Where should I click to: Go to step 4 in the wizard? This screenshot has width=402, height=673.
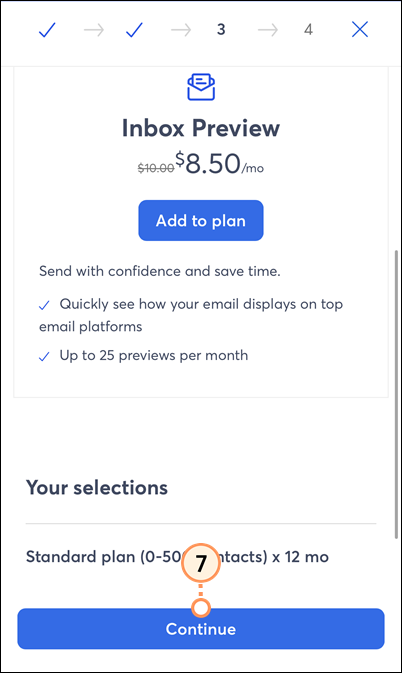(x=308, y=30)
